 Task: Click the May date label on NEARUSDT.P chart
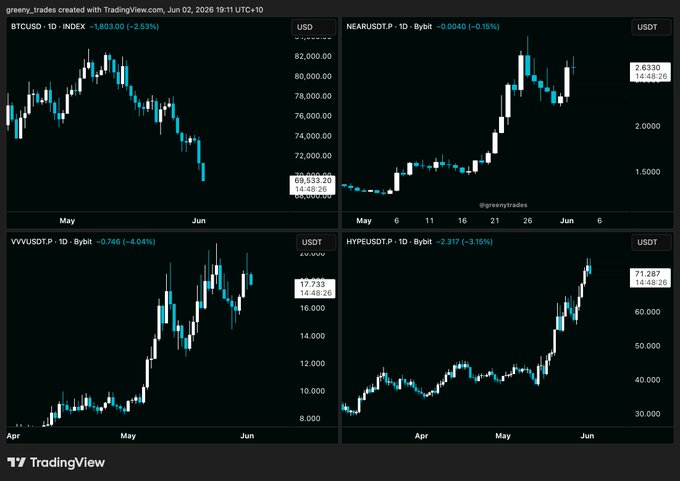pos(364,221)
